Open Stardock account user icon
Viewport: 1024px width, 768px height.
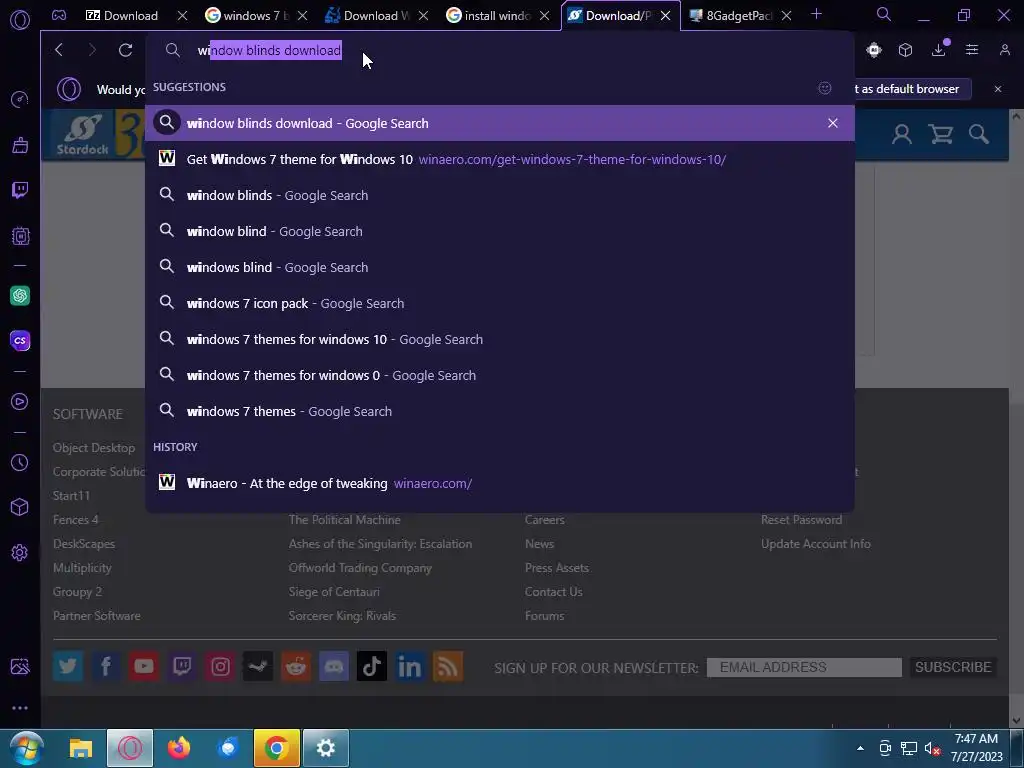pyautogui.click(x=902, y=135)
